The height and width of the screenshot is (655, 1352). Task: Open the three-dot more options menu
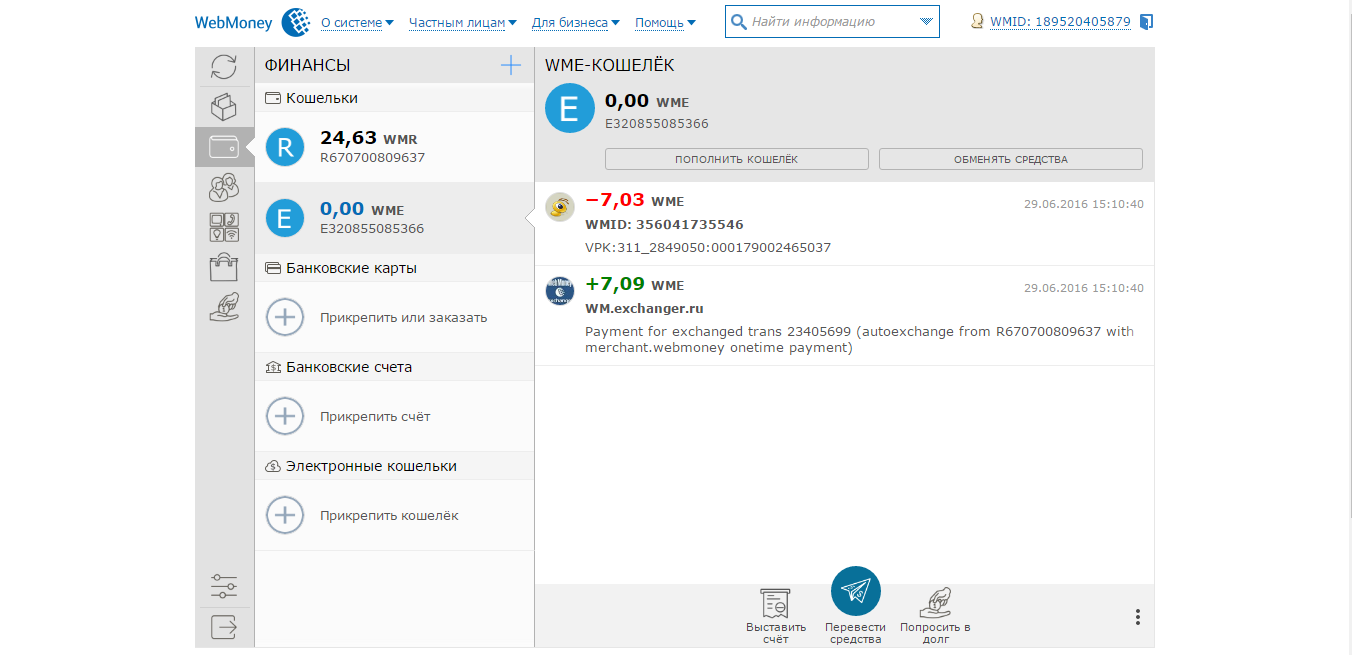pyautogui.click(x=1137, y=617)
